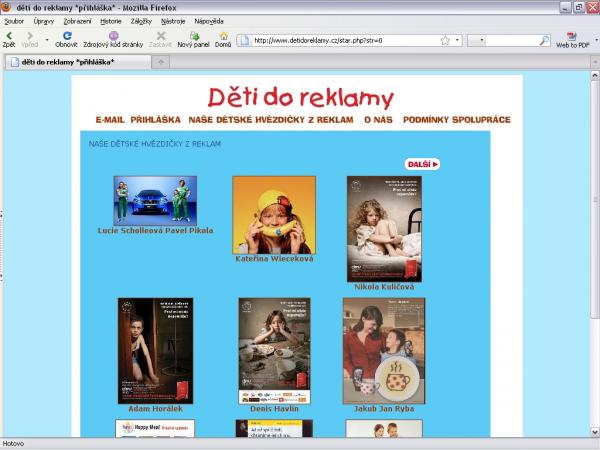The width and height of the screenshot is (600, 450).
Task: Open the blue car advertisement thumbnail
Action: [155, 201]
